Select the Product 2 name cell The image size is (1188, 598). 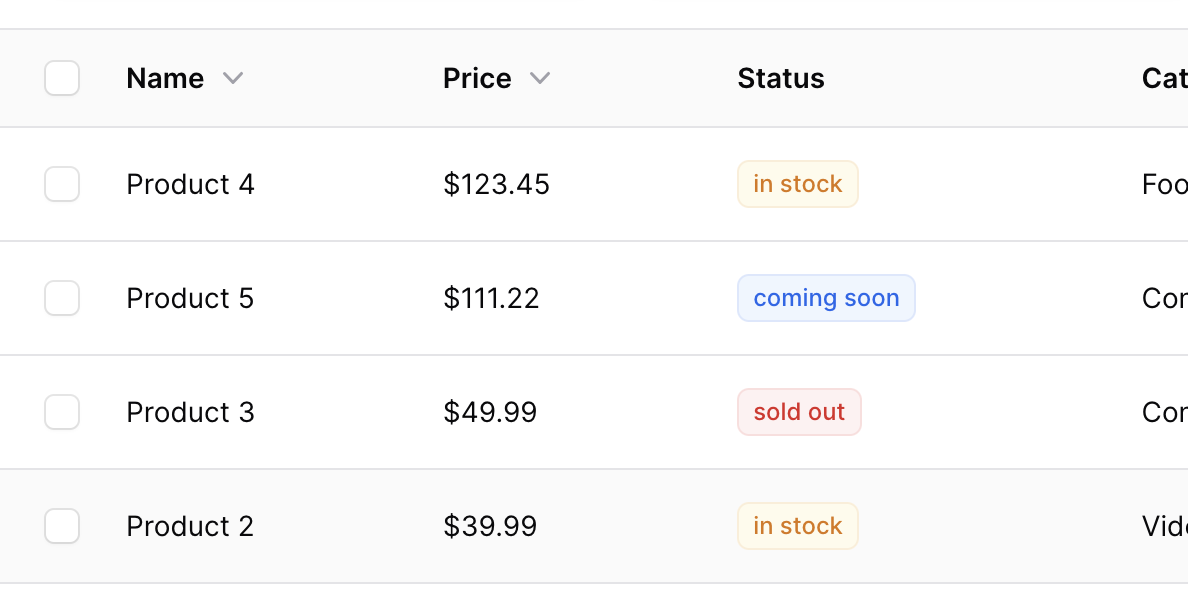pos(190,526)
